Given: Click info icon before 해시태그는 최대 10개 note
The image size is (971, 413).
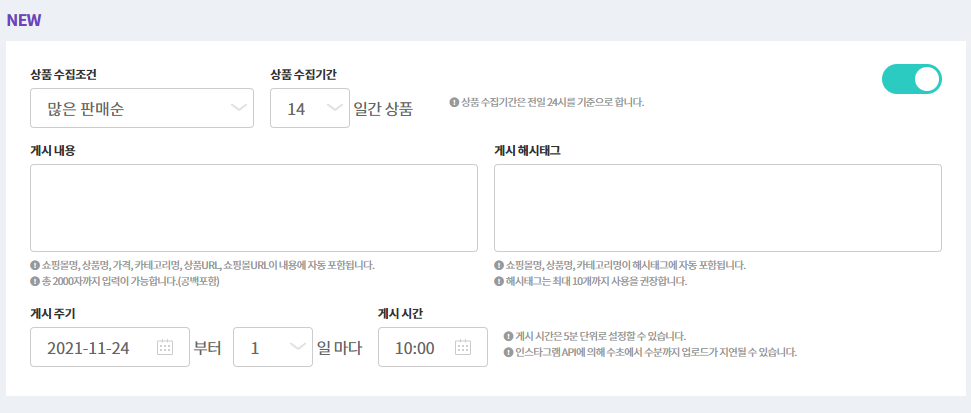Looking at the screenshot, I should 499,281.
